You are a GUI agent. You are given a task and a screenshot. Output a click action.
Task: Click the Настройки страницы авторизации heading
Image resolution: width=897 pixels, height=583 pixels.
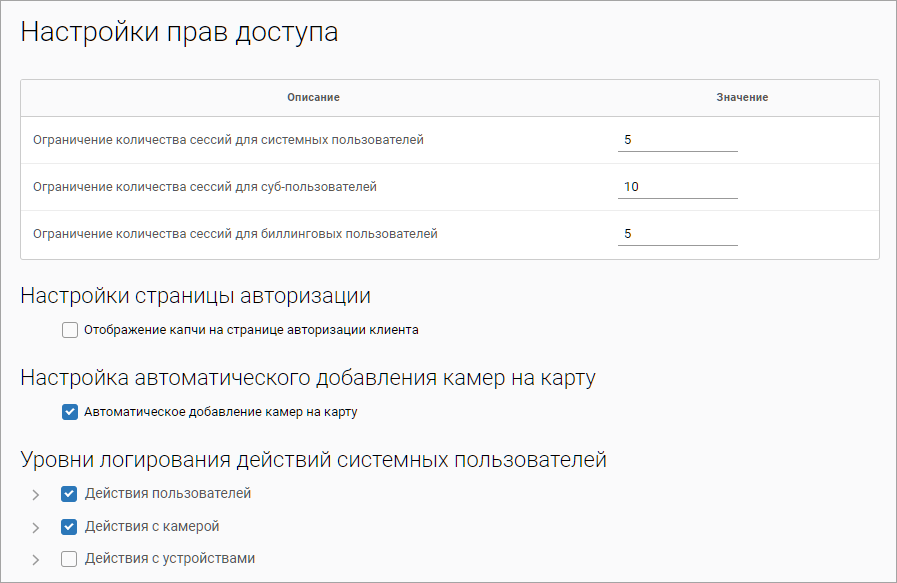[x=195, y=296]
